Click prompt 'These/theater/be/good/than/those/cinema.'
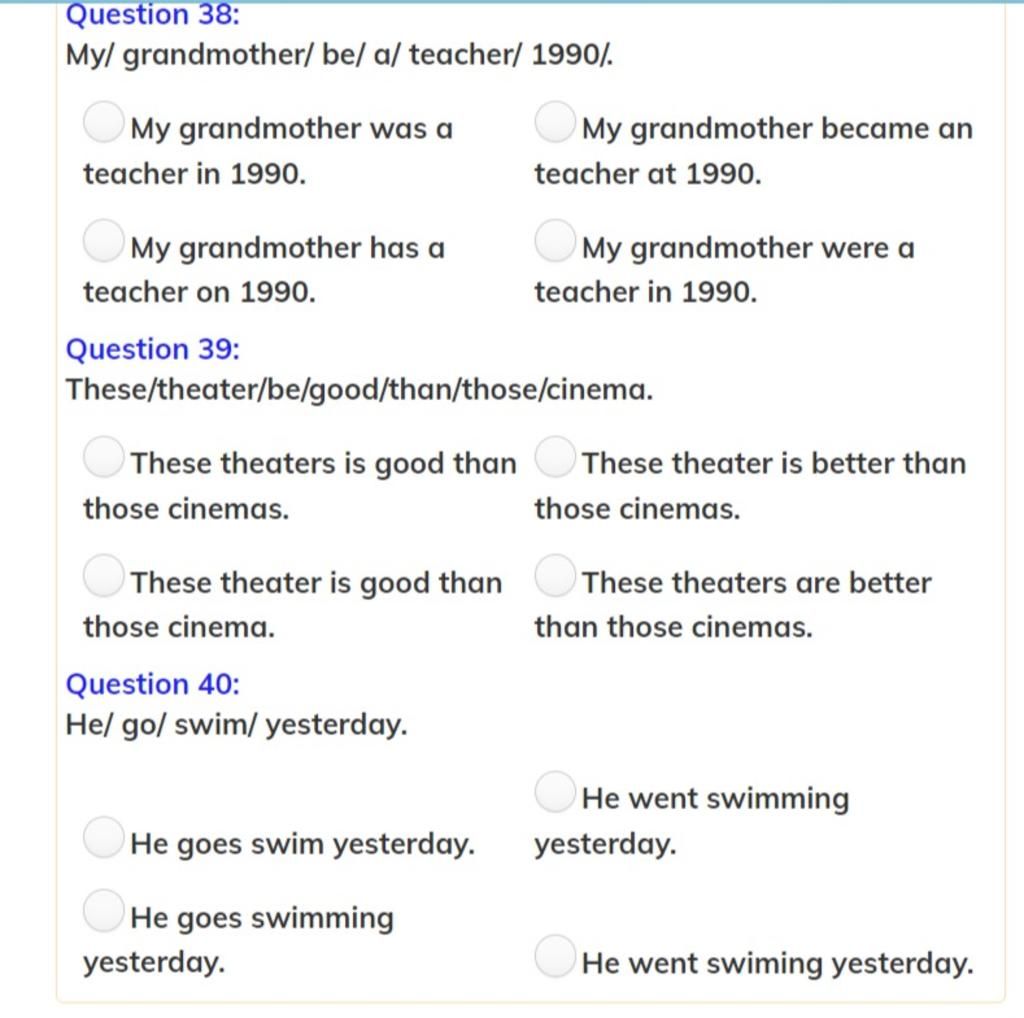Screen dimensions: 1024x1018 point(359,390)
